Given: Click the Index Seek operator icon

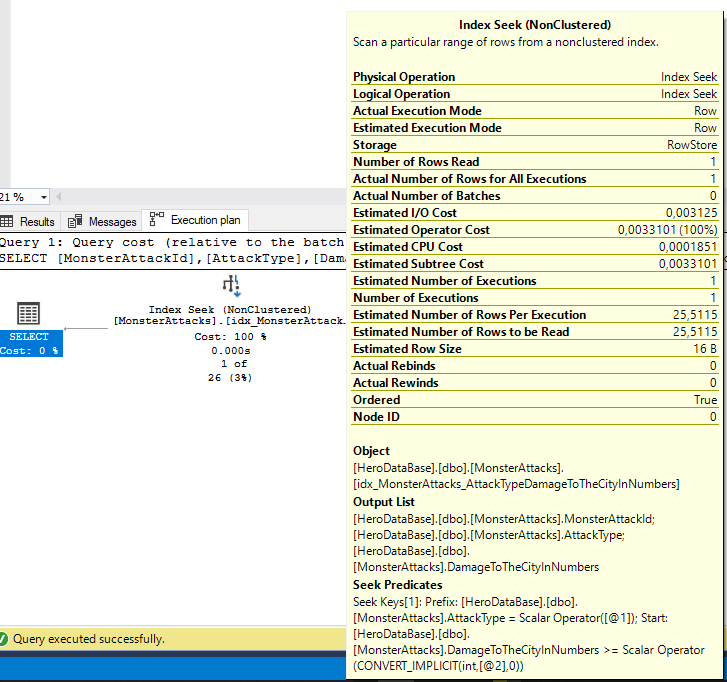Looking at the screenshot, I should (231, 286).
